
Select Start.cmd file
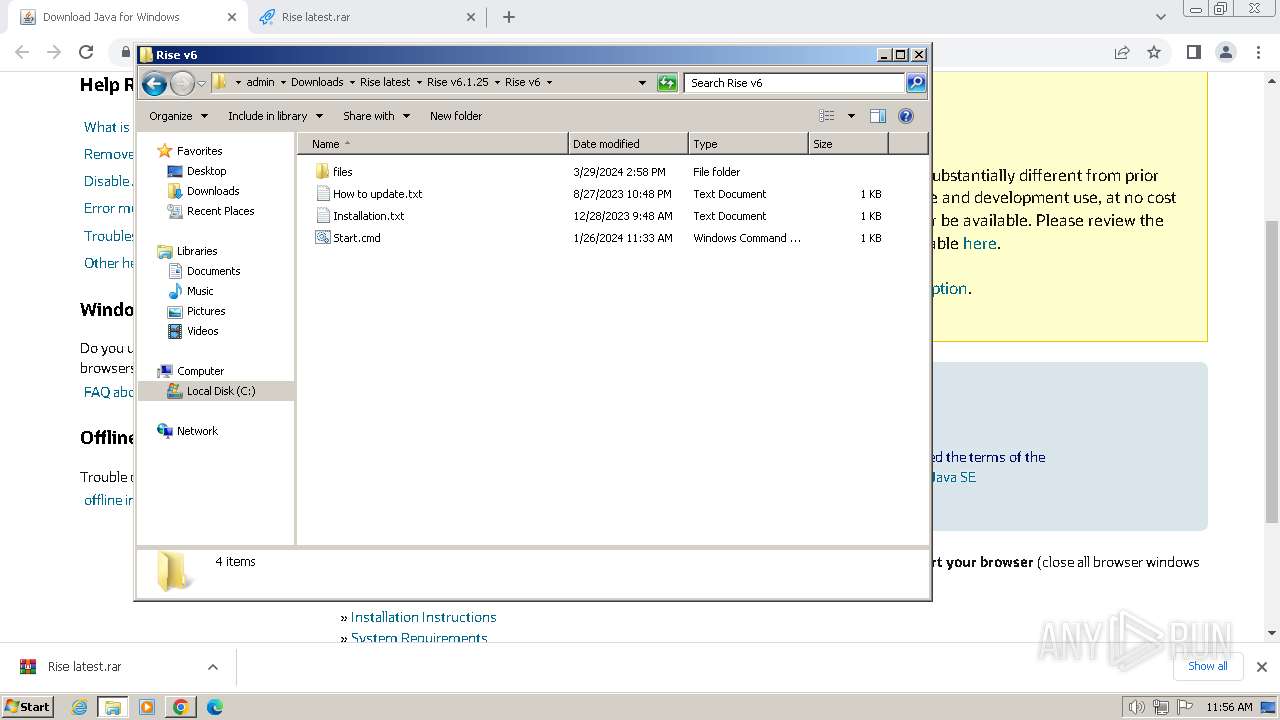[x=356, y=238]
